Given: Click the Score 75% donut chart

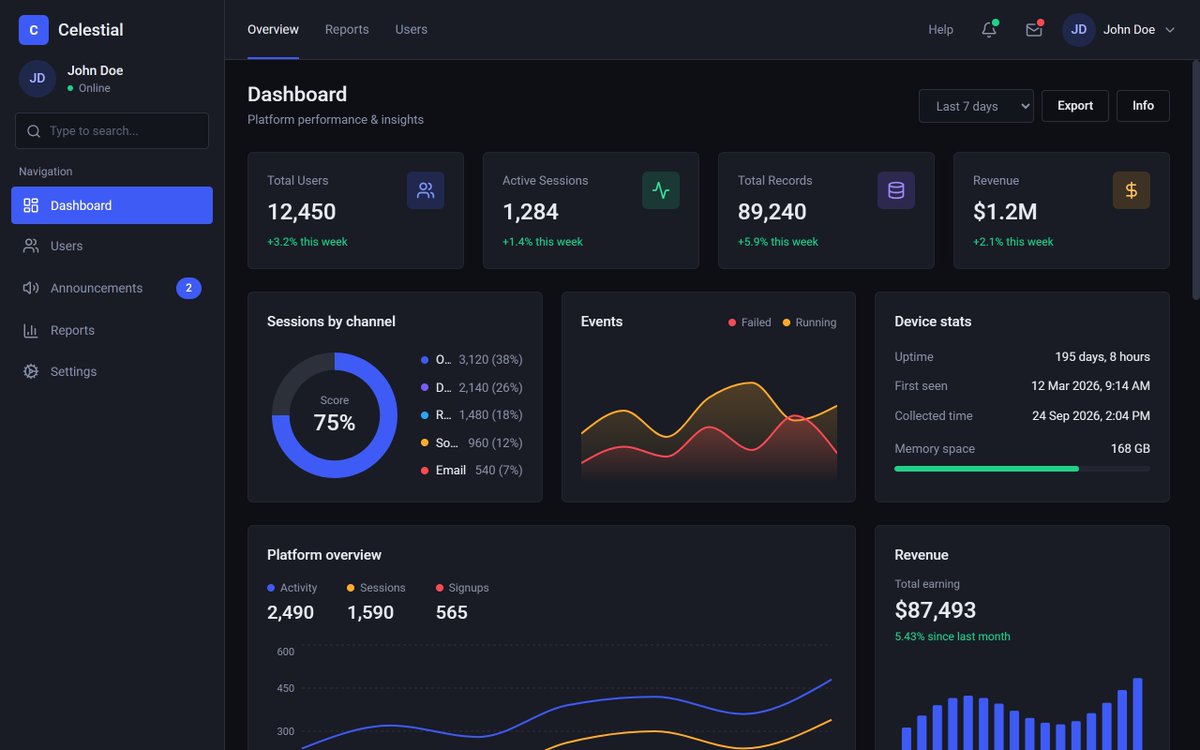Looking at the screenshot, I should click(334, 415).
